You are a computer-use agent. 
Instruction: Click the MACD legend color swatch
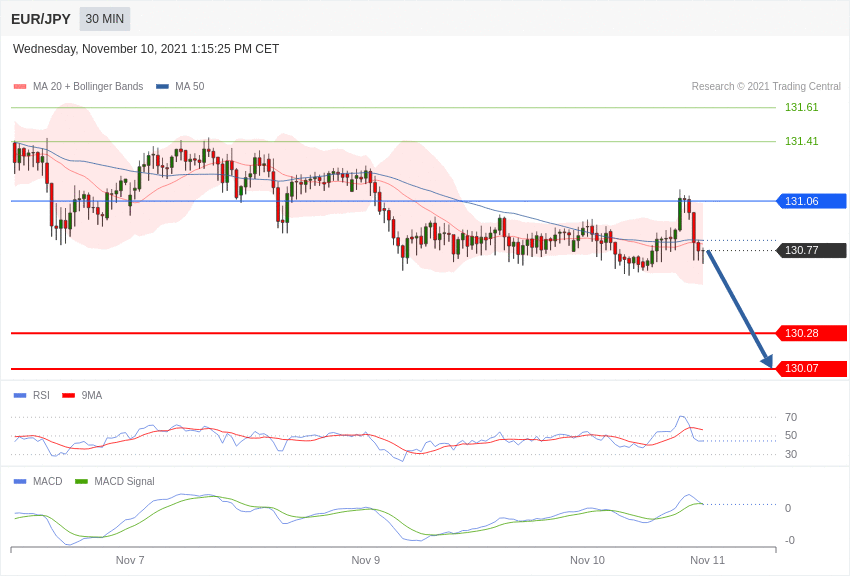[x=20, y=482]
